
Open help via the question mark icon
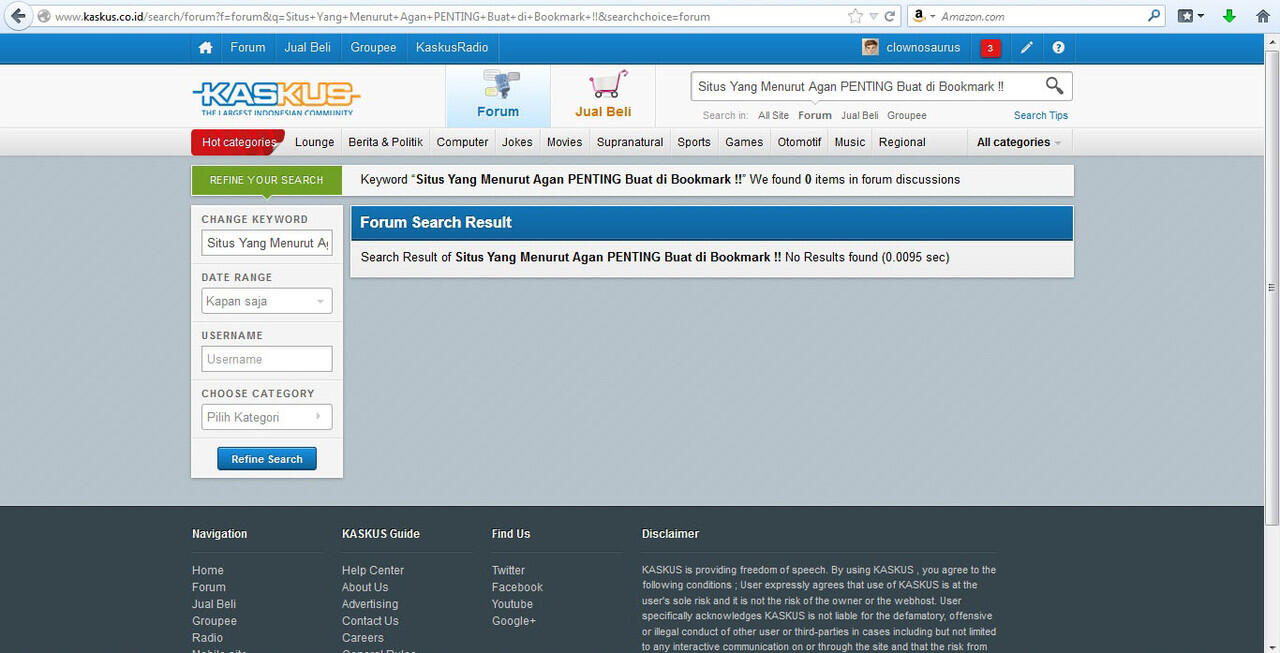coord(1058,47)
